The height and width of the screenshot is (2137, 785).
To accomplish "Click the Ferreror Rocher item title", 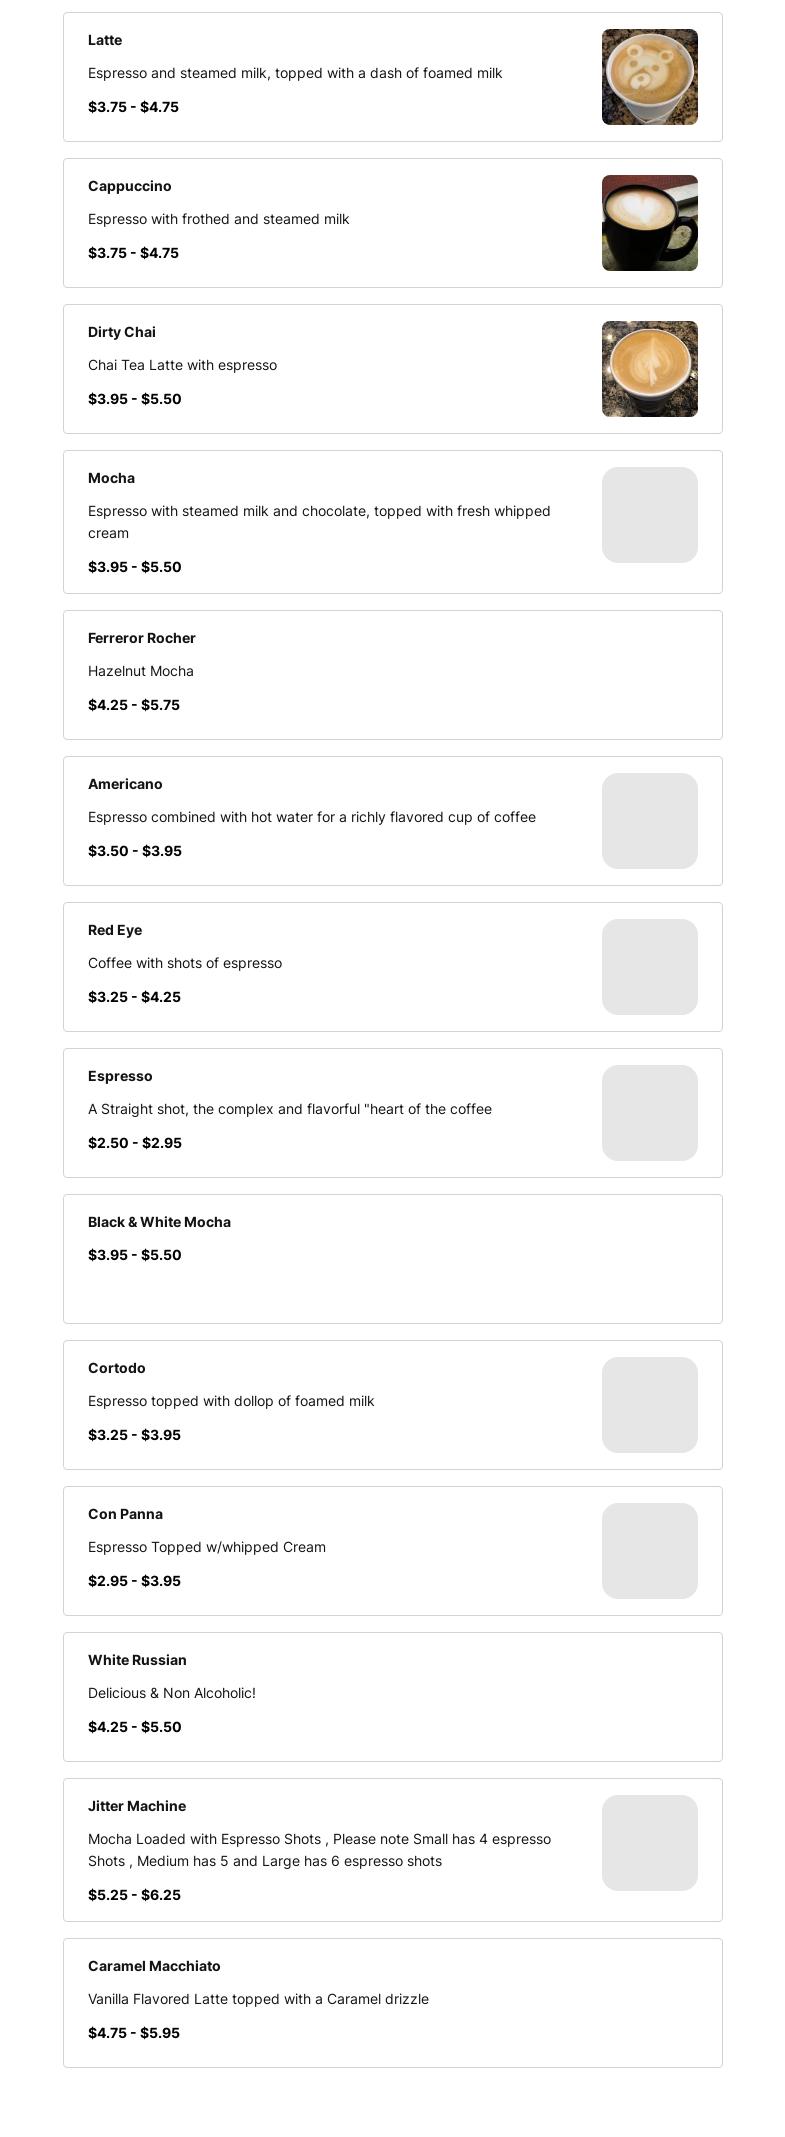I will point(142,638).
